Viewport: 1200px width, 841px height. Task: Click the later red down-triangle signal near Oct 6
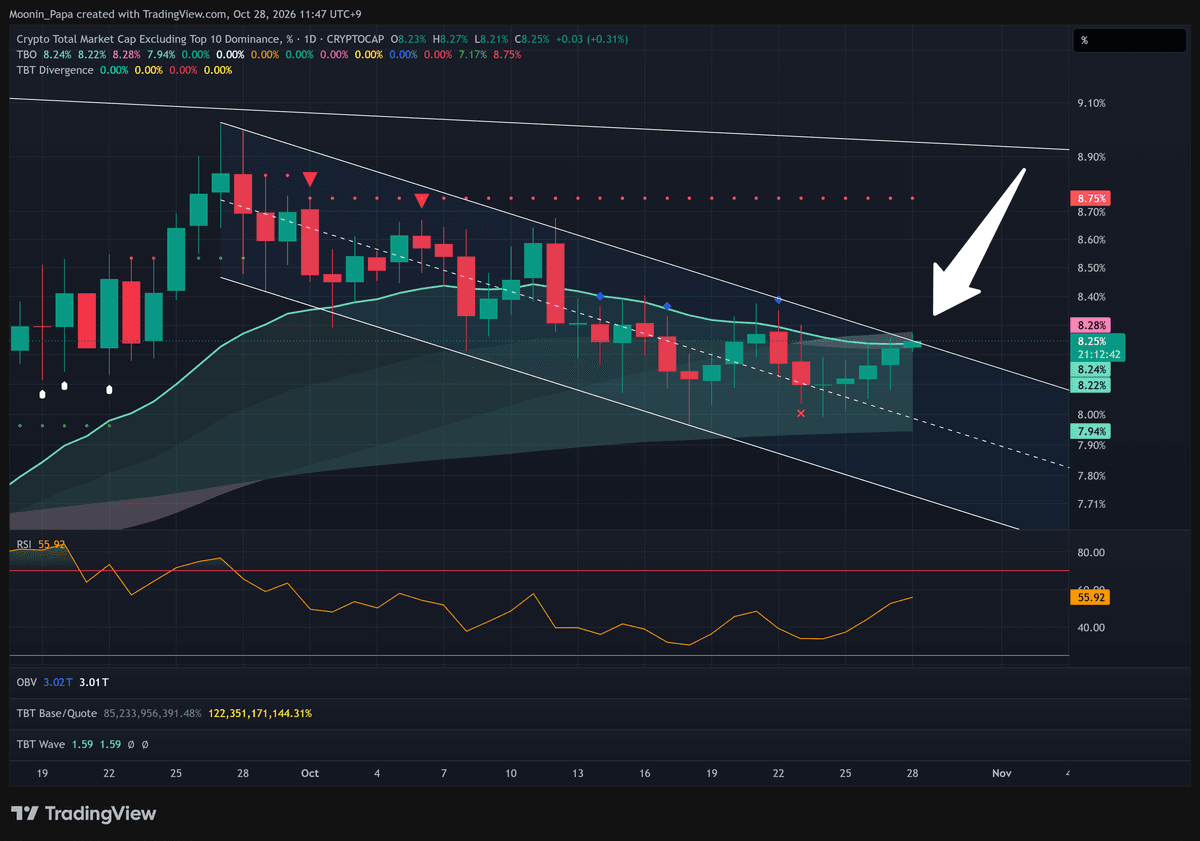tap(422, 201)
